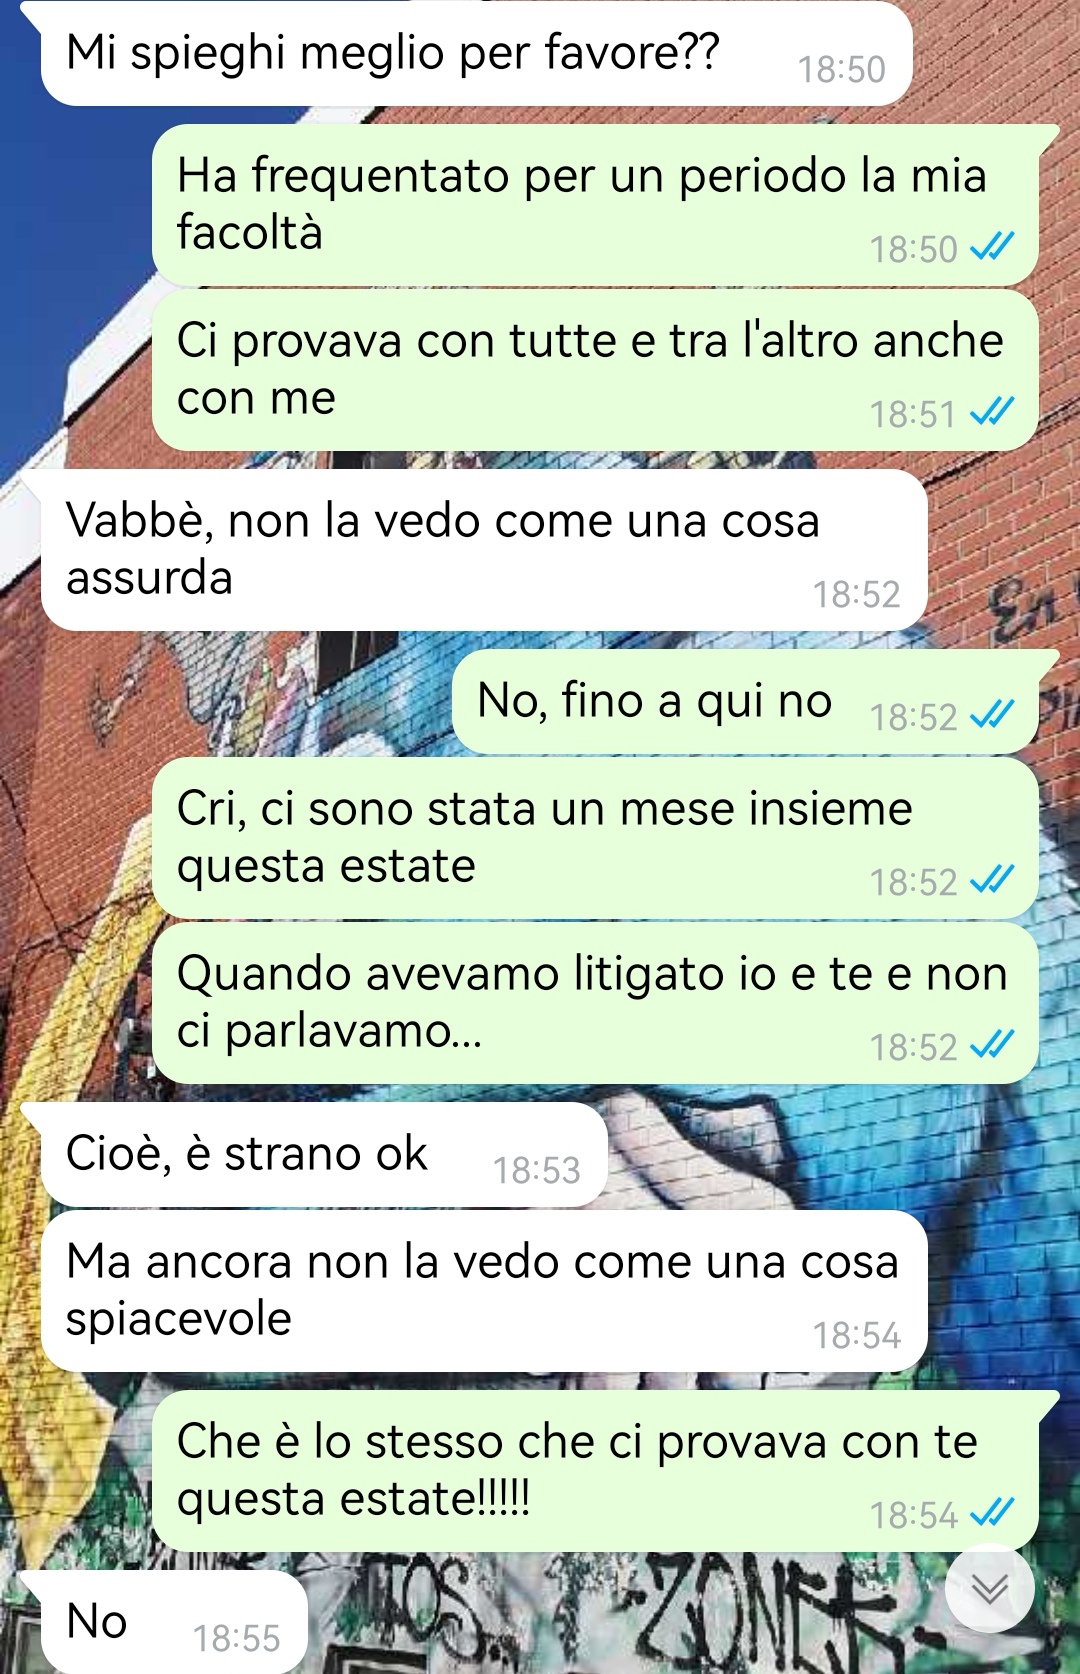
Task: Tap read ticks on 'anche con me' message
Action: click(992, 411)
